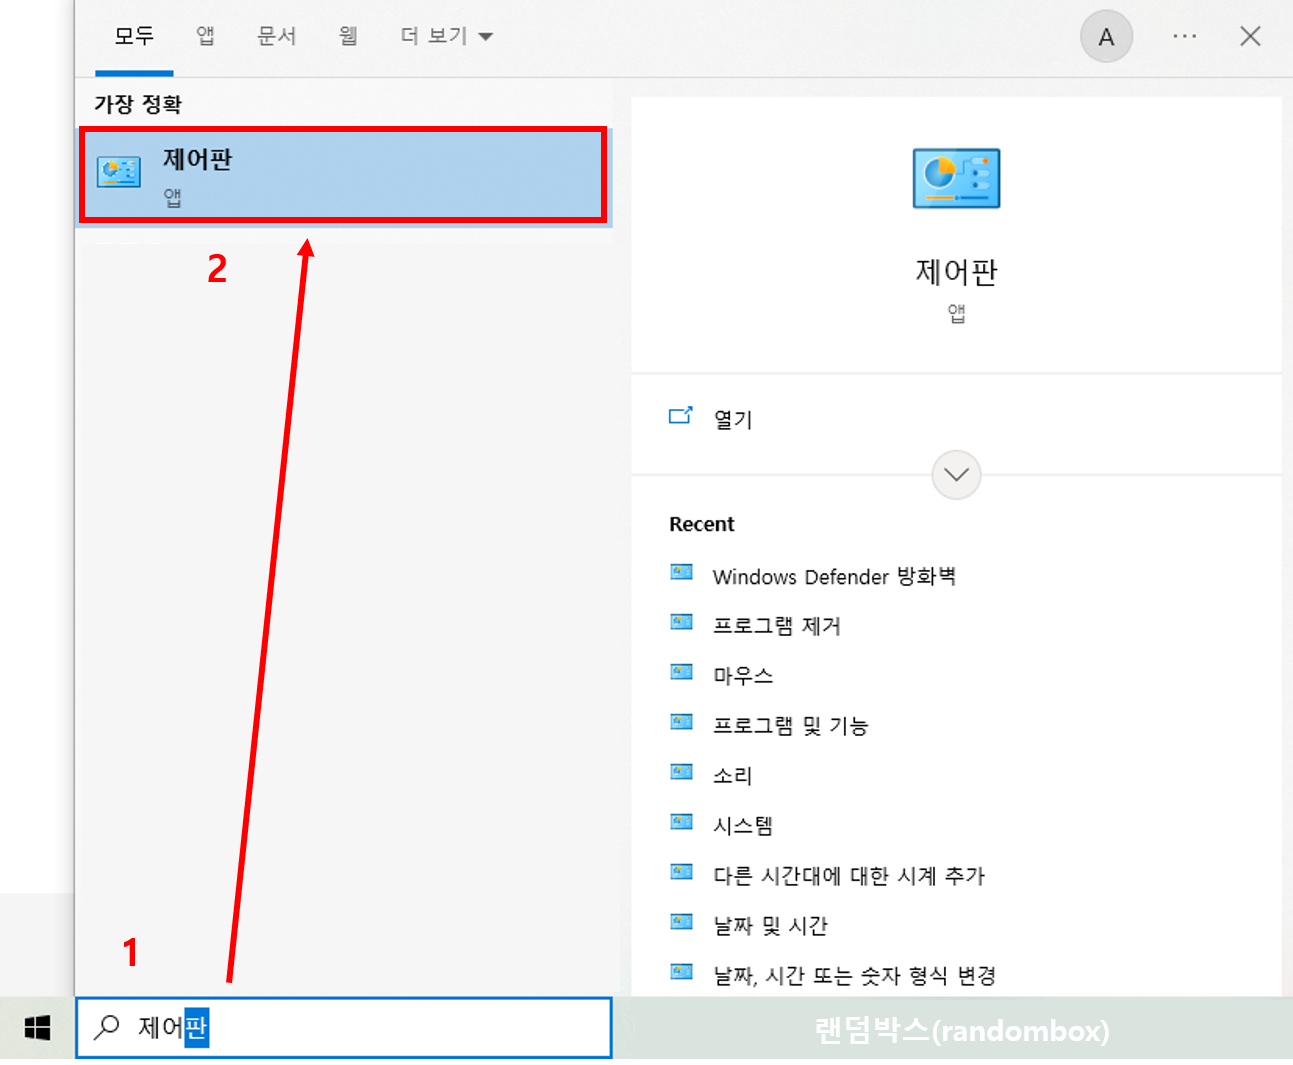Screen dimensions: 1293x1065
Task: Switch to the 앱 search tab
Action: [x=205, y=35]
